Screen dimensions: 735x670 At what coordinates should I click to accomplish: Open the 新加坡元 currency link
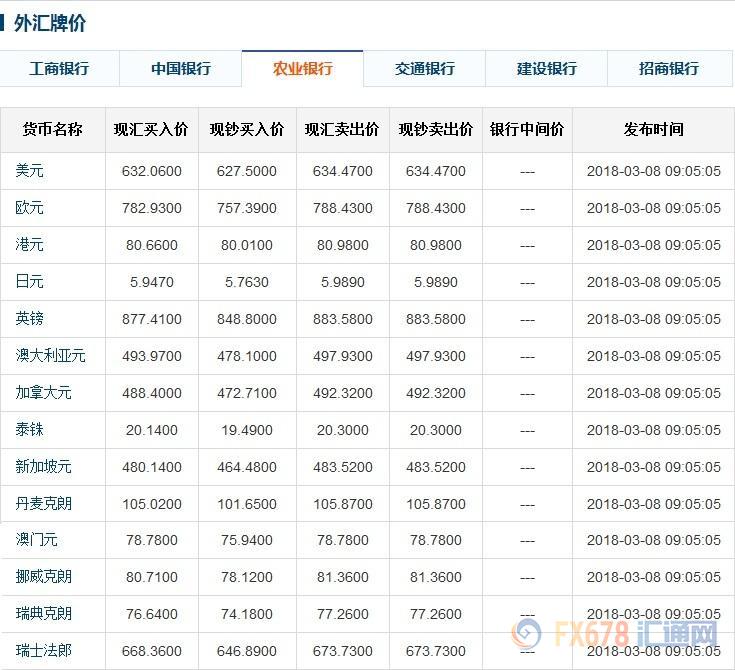[x=43, y=467]
